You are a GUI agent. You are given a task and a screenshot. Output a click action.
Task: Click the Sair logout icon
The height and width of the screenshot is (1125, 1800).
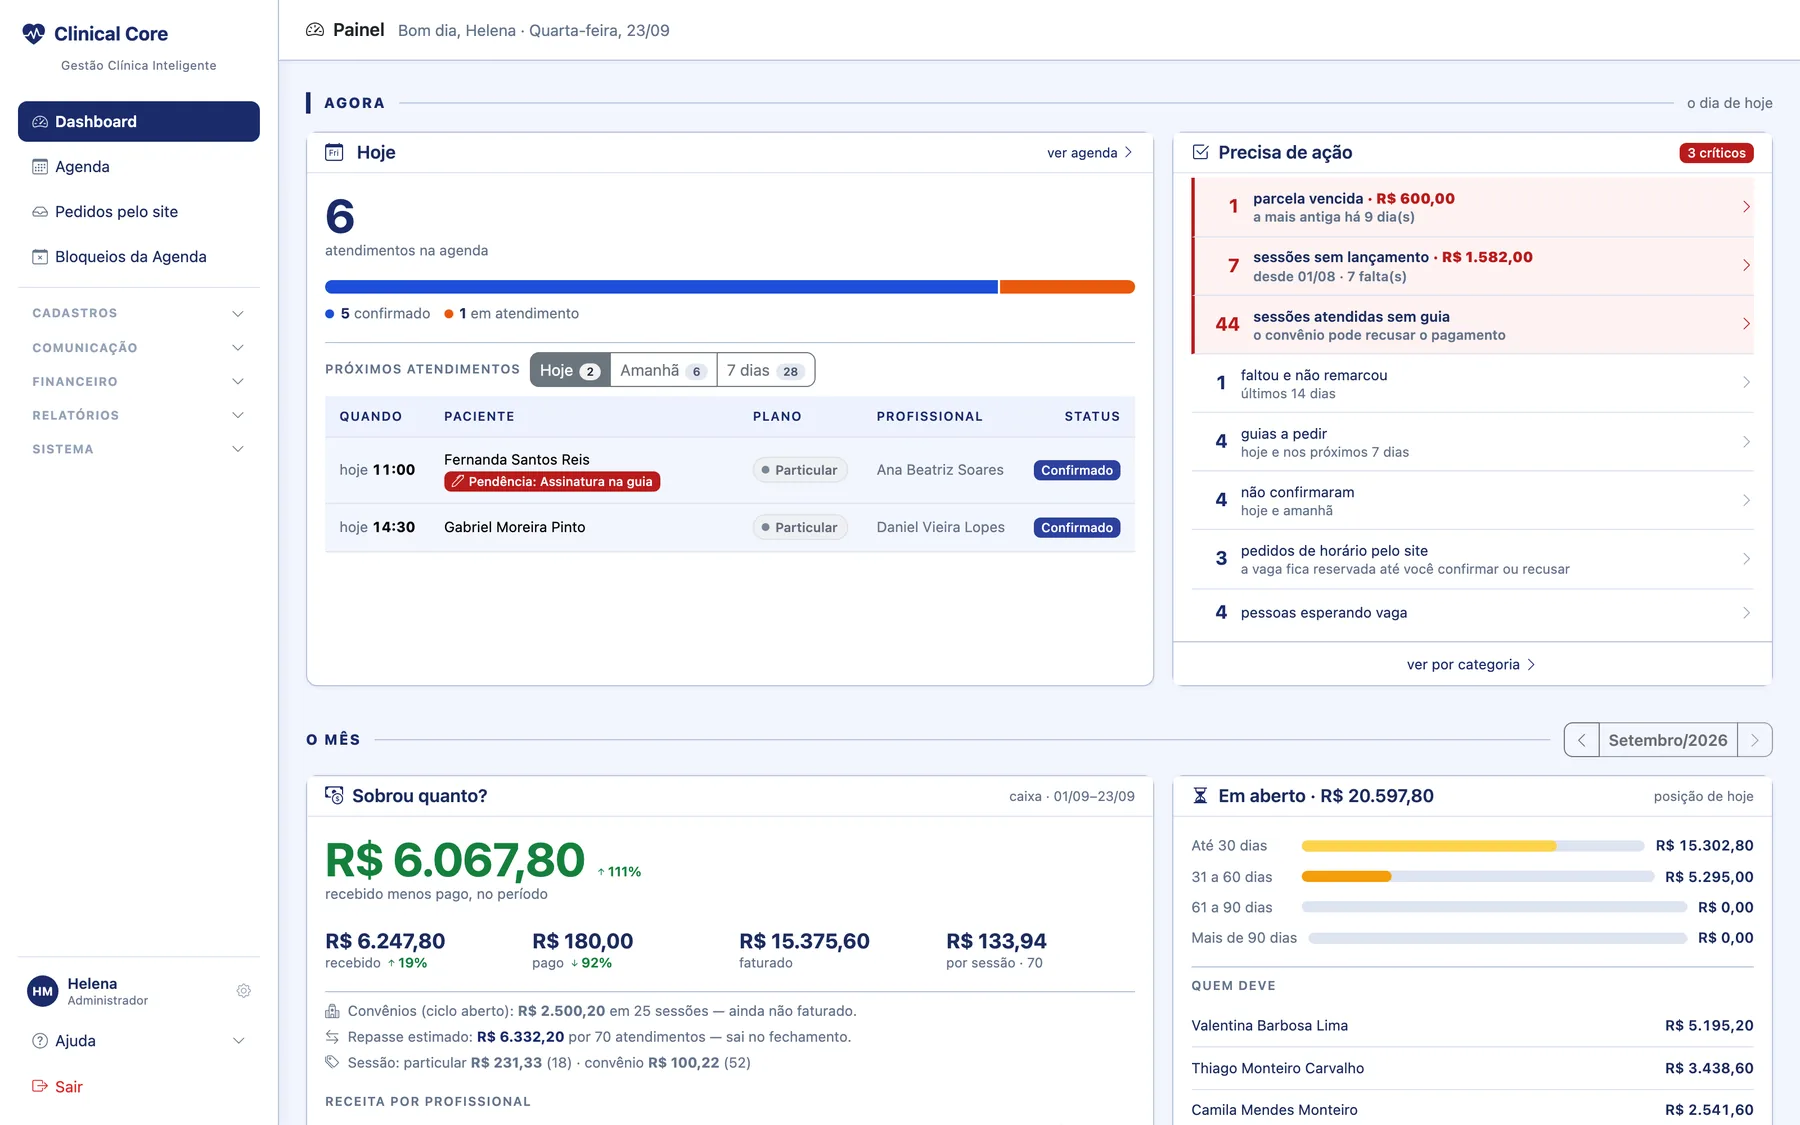point(40,1086)
